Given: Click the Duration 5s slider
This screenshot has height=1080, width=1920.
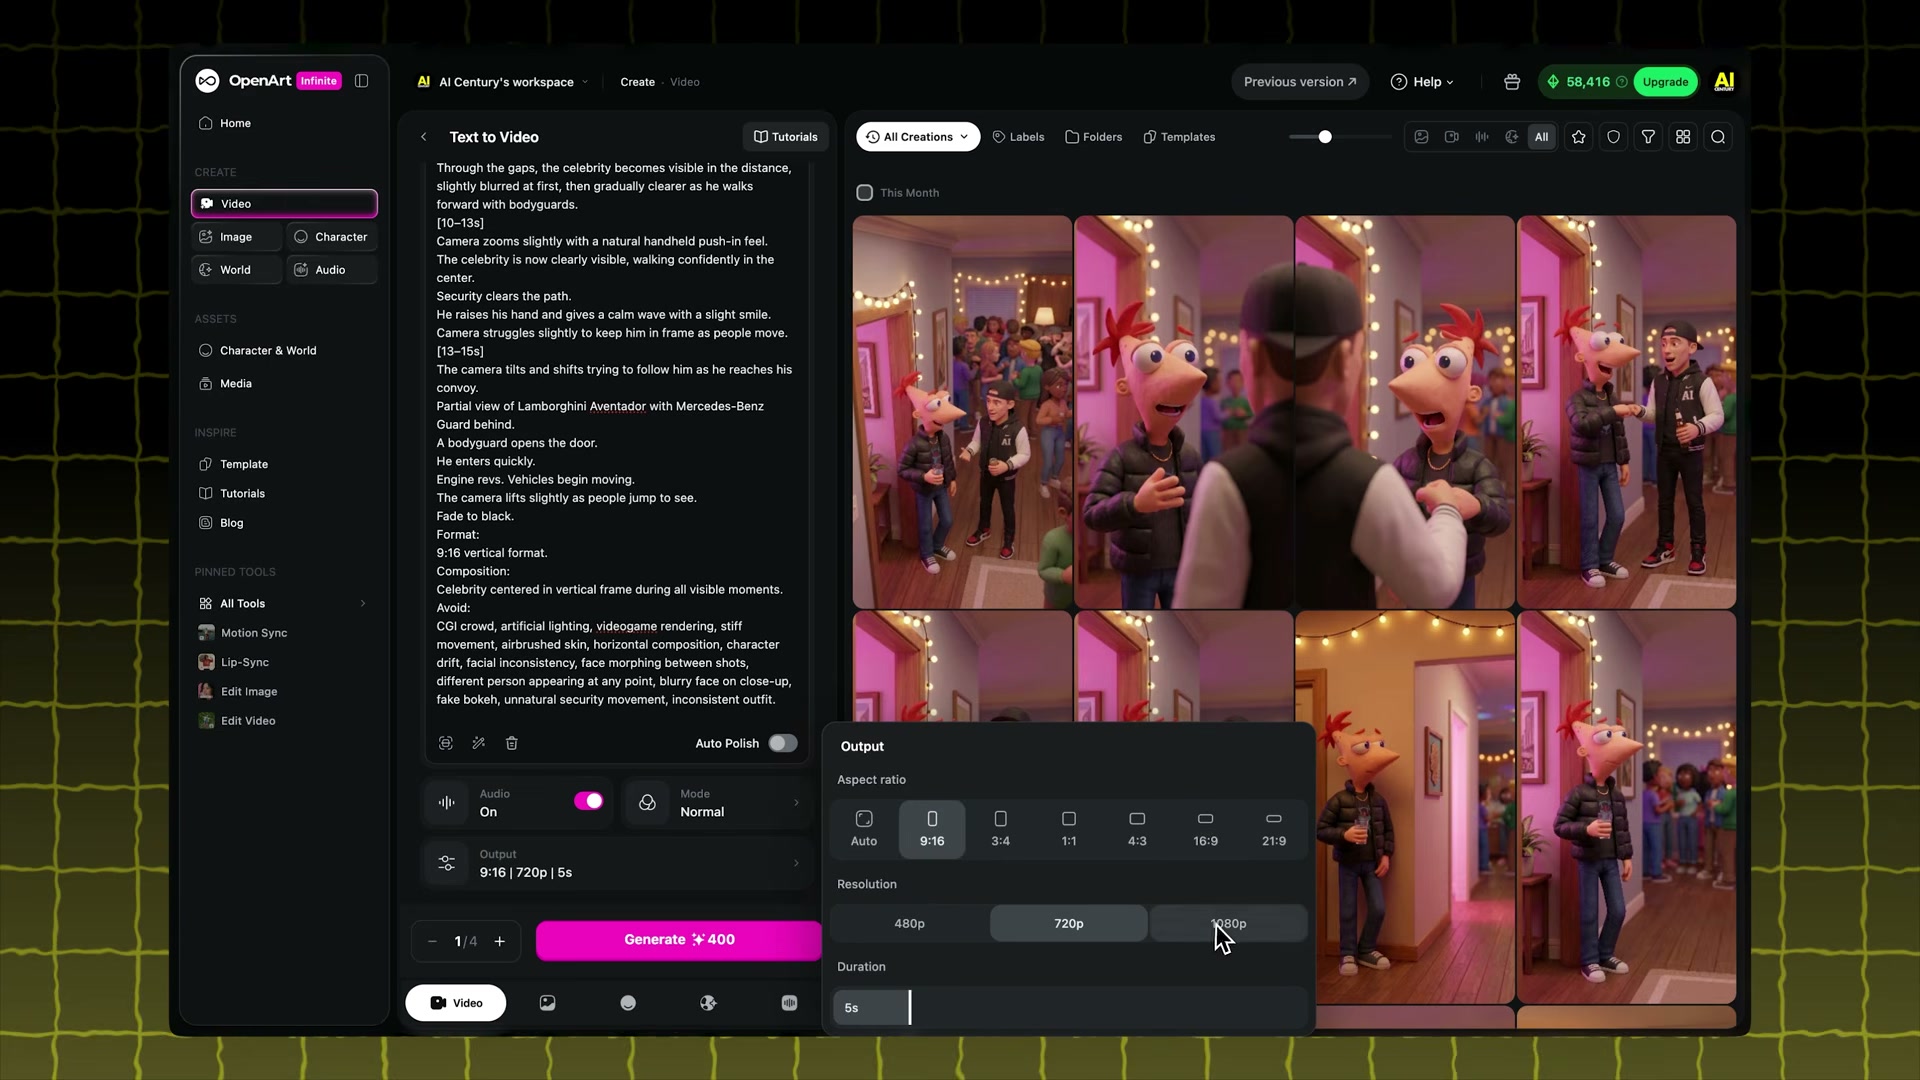Looking at the screenshot, I should pos(1069,1008).
